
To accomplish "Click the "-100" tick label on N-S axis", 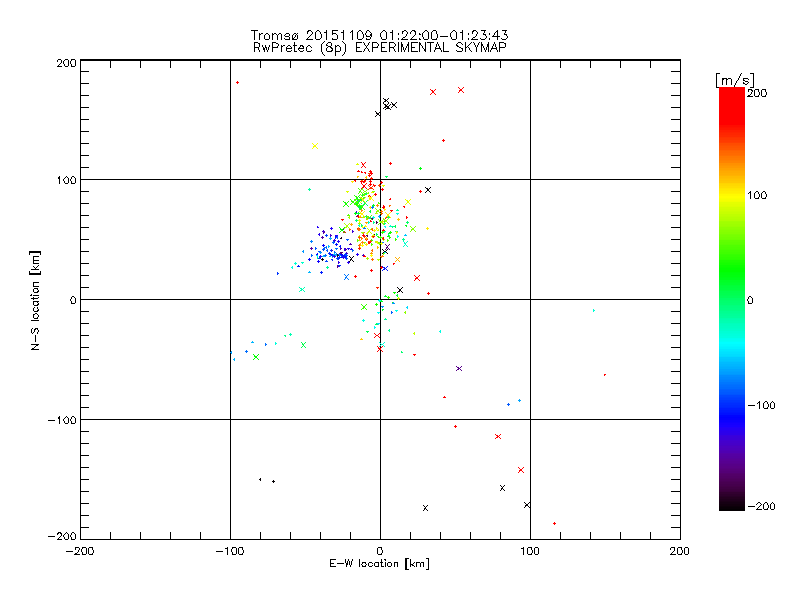I will tap(62, 420).
